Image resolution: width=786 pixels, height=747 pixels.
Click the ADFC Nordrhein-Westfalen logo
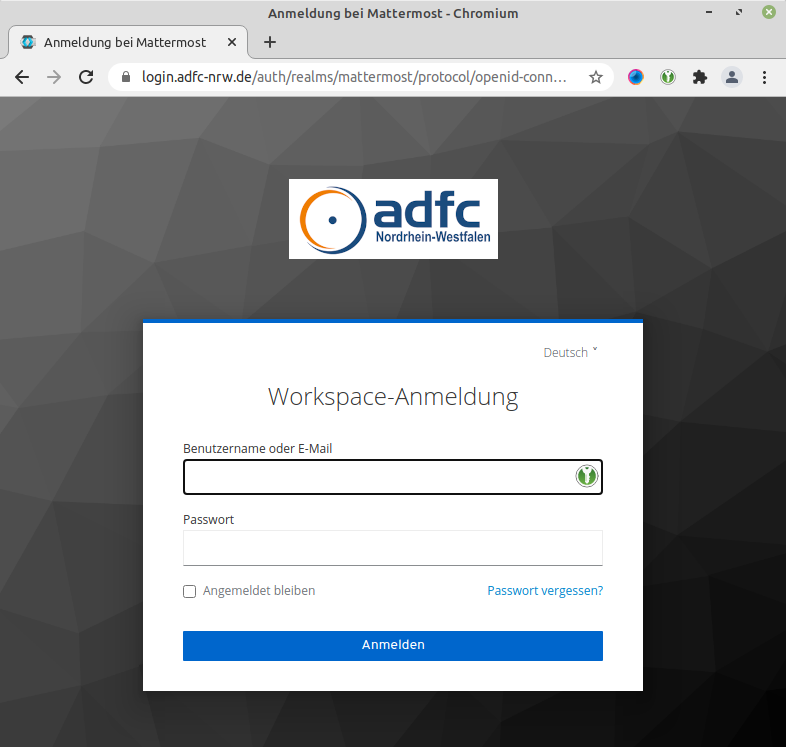click(394, 219)
